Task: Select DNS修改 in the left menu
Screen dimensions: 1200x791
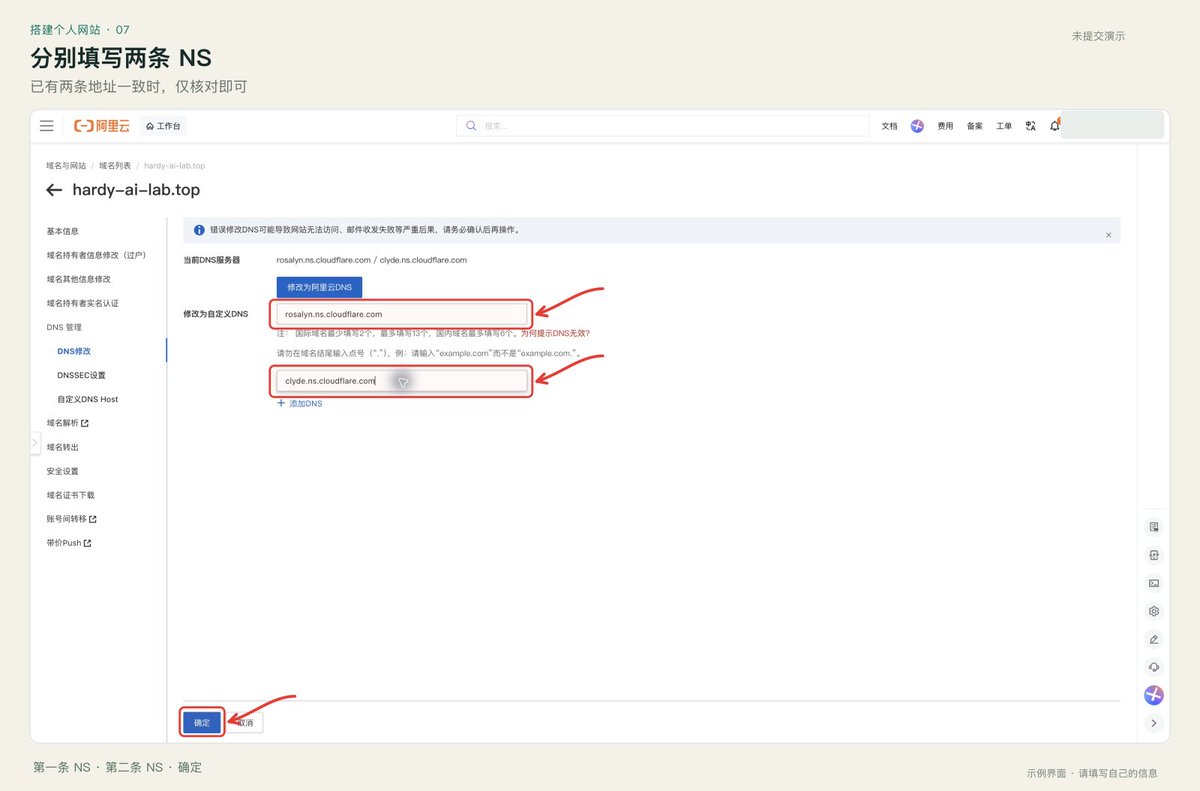Action: 74,351
